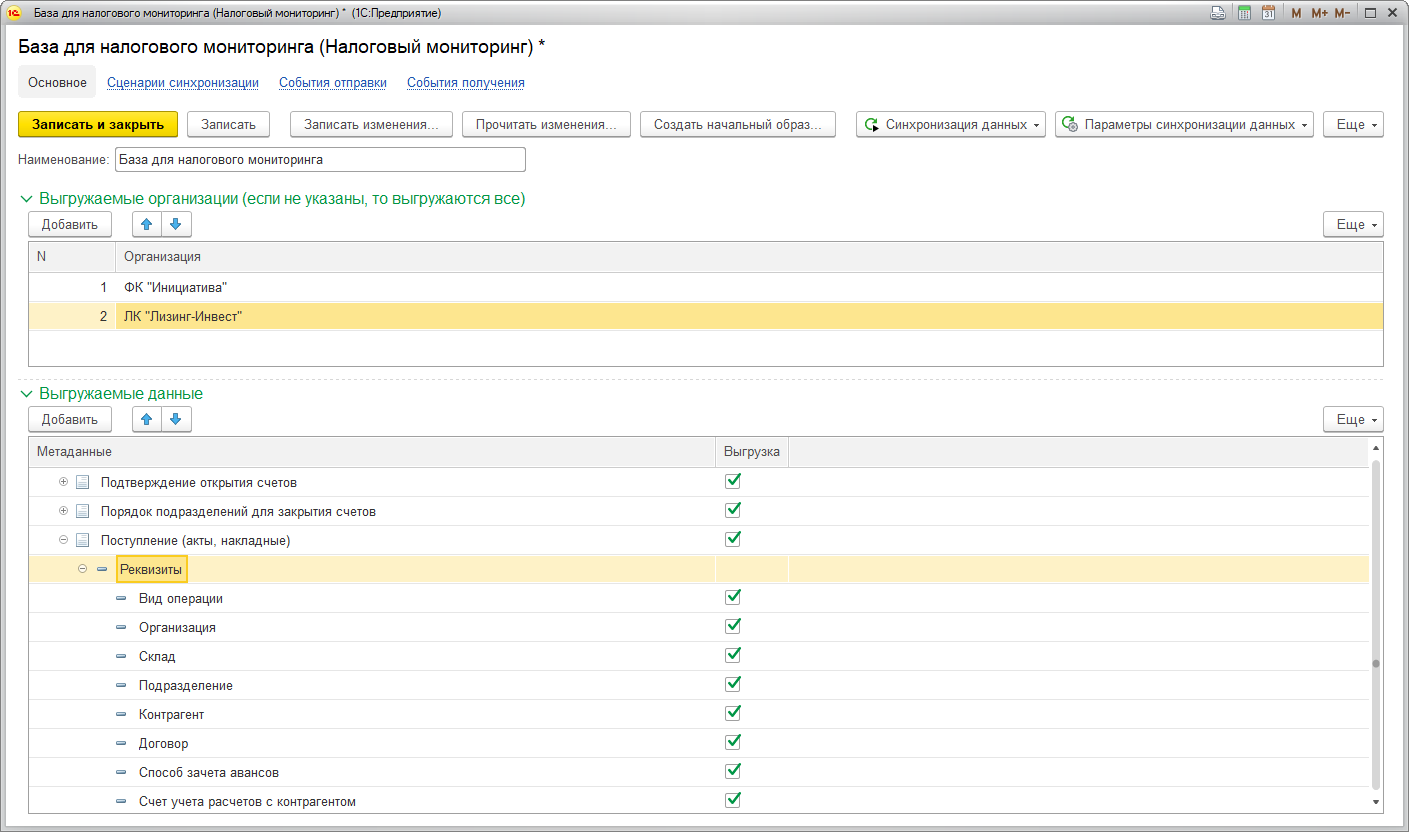
Task: Toggle the Выгрузка checkbox for Договор
Action: tap(732, 742)
